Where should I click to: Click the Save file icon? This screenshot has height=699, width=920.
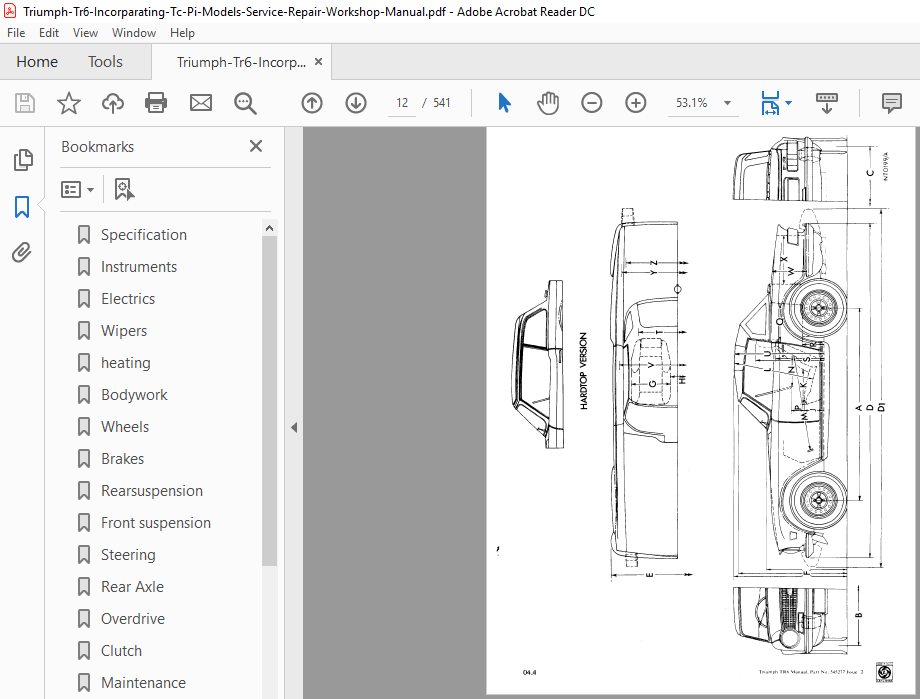(x=25, y=103)
